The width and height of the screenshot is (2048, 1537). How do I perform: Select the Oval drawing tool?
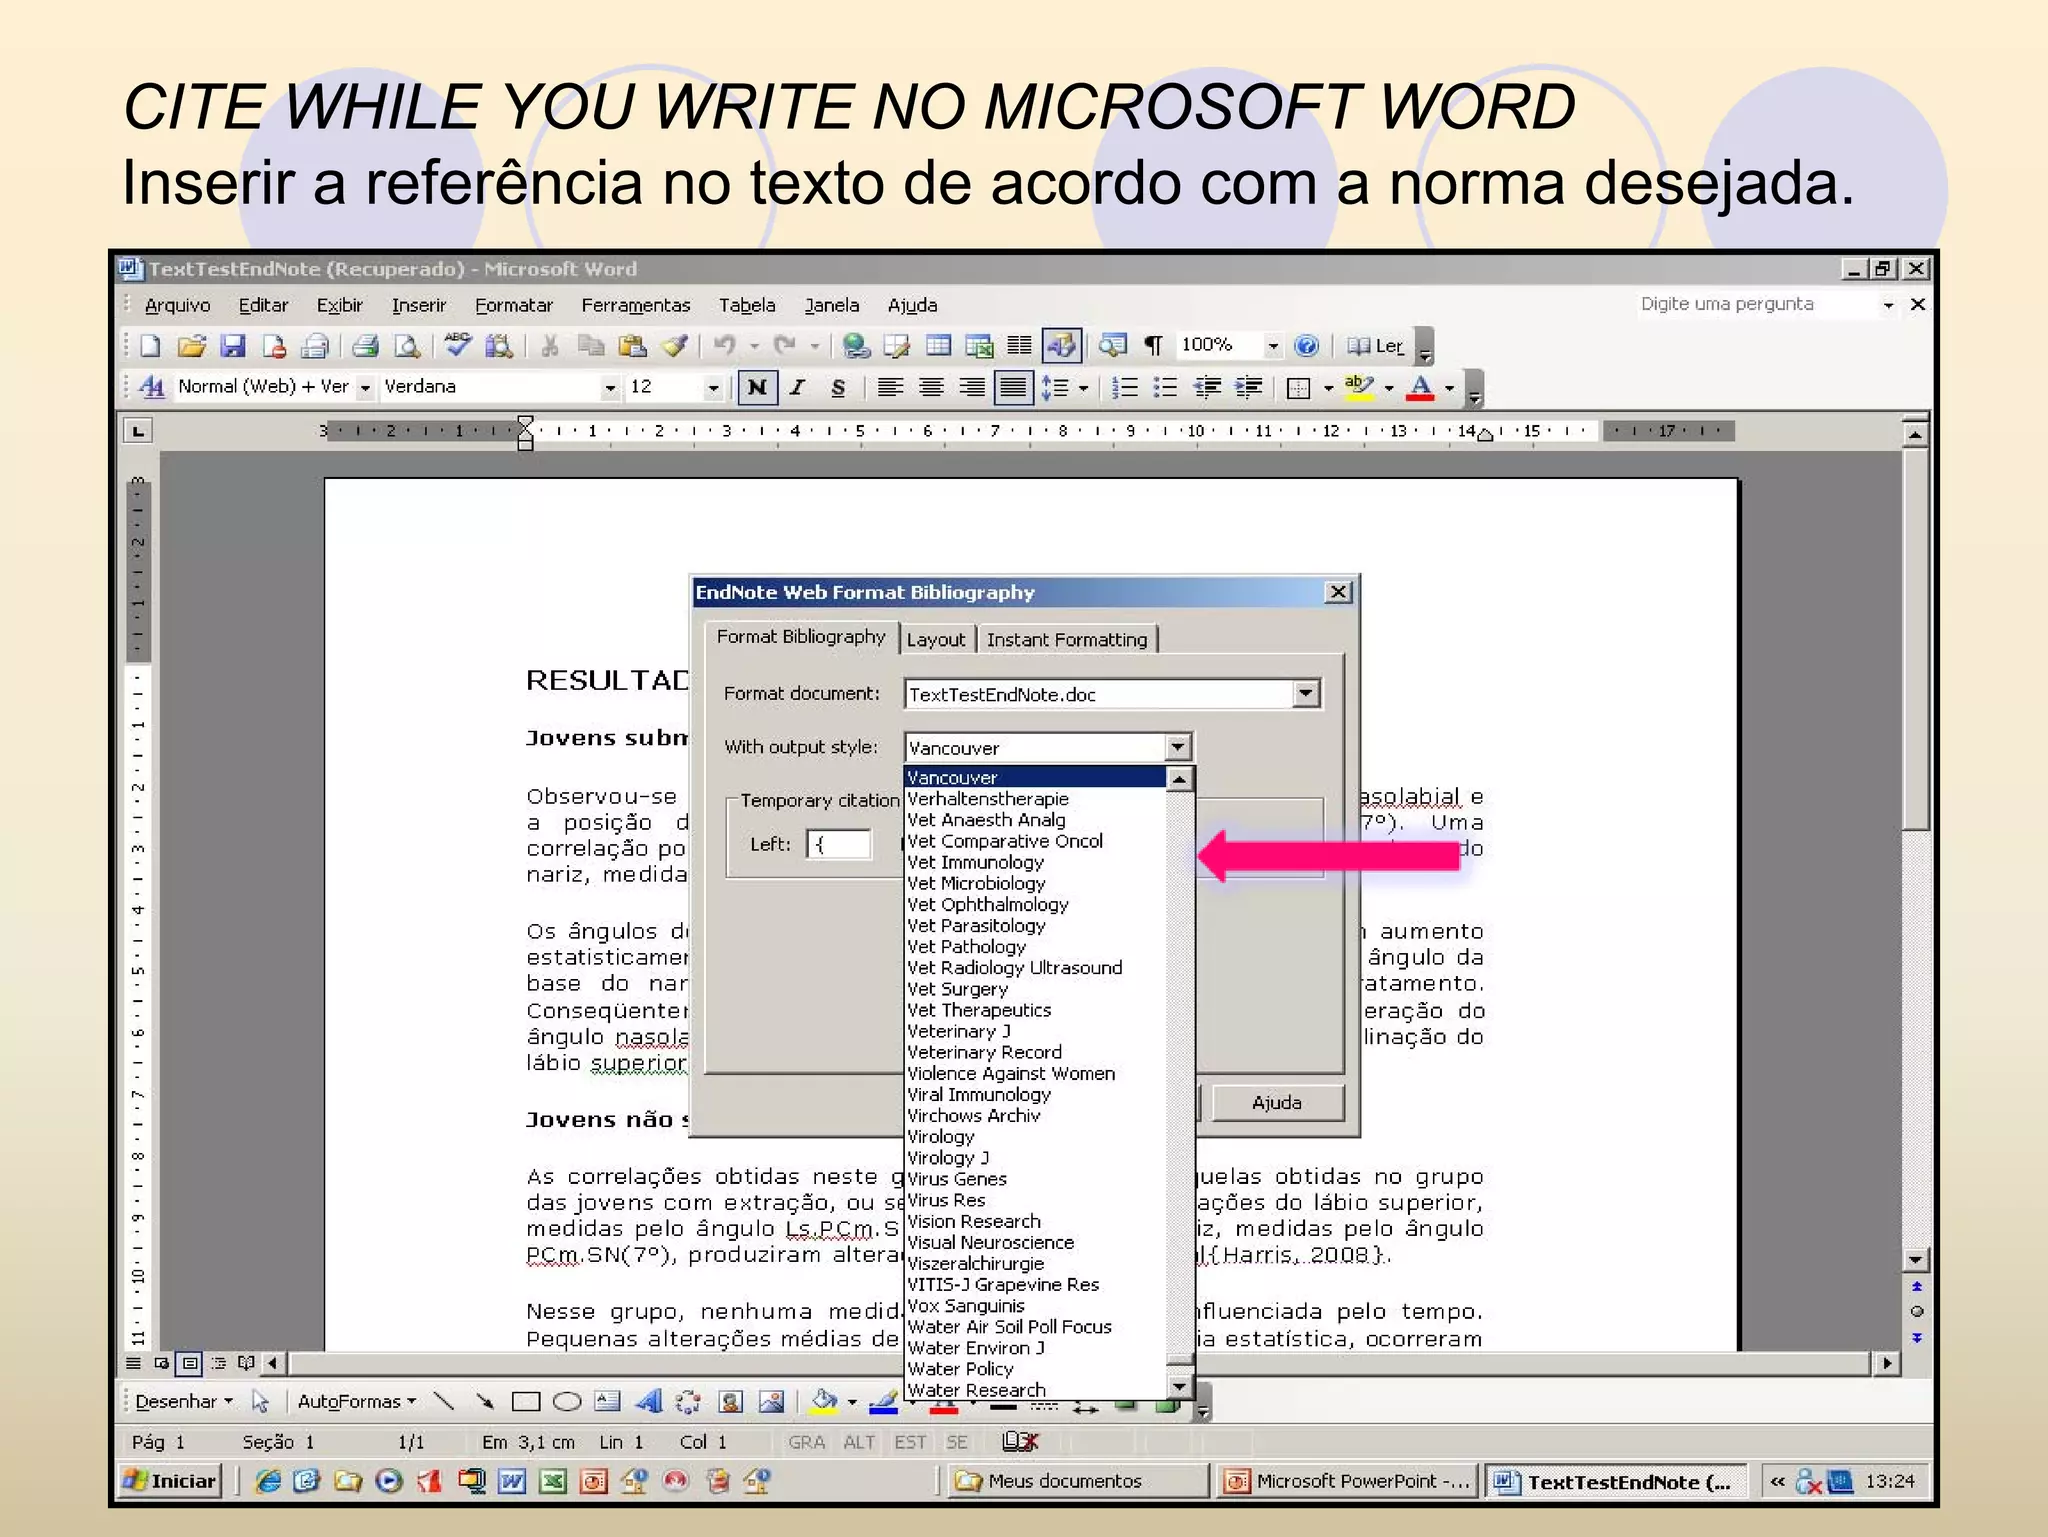(x=567, y=1402)
